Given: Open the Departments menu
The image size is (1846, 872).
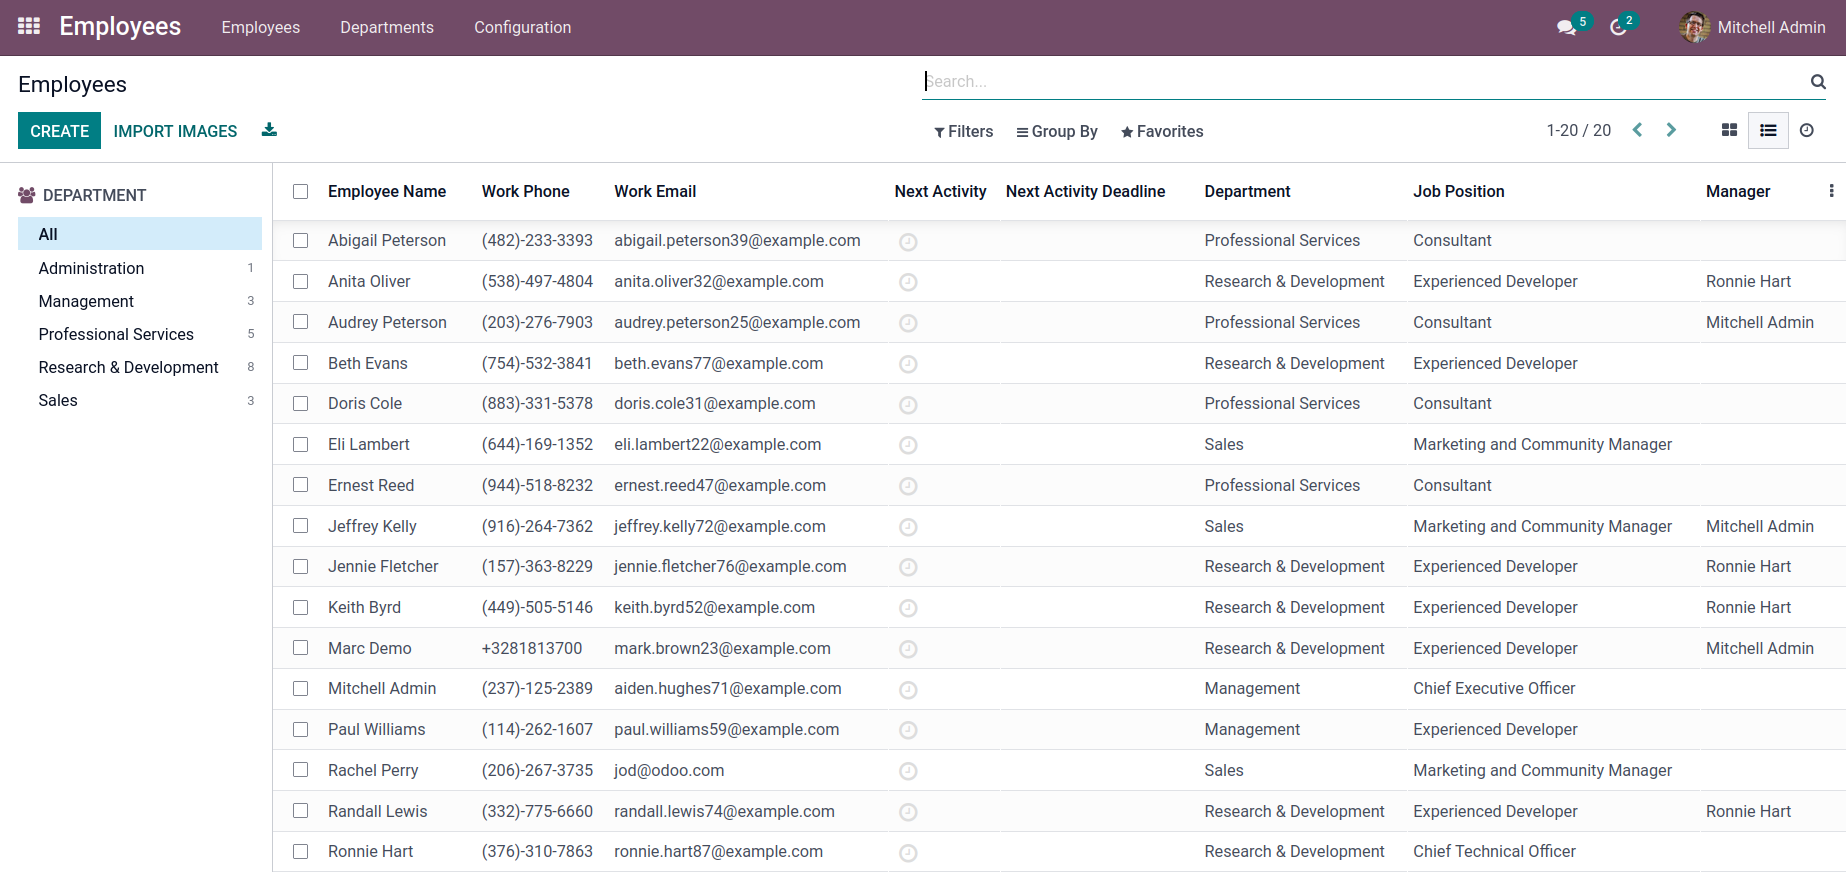Looking at the screenshot, I should coord(386,28).
